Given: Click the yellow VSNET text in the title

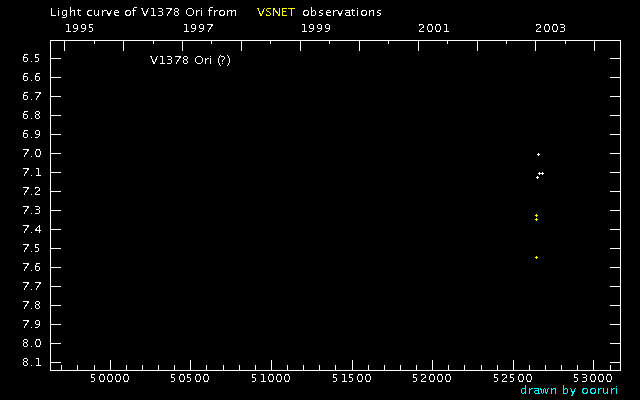Looking at the screenshot, I should pyautogui.click(x=276, y=12).
